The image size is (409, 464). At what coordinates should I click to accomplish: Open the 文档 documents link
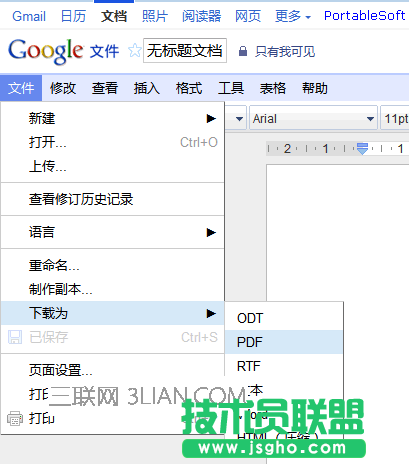pos(114,16)
